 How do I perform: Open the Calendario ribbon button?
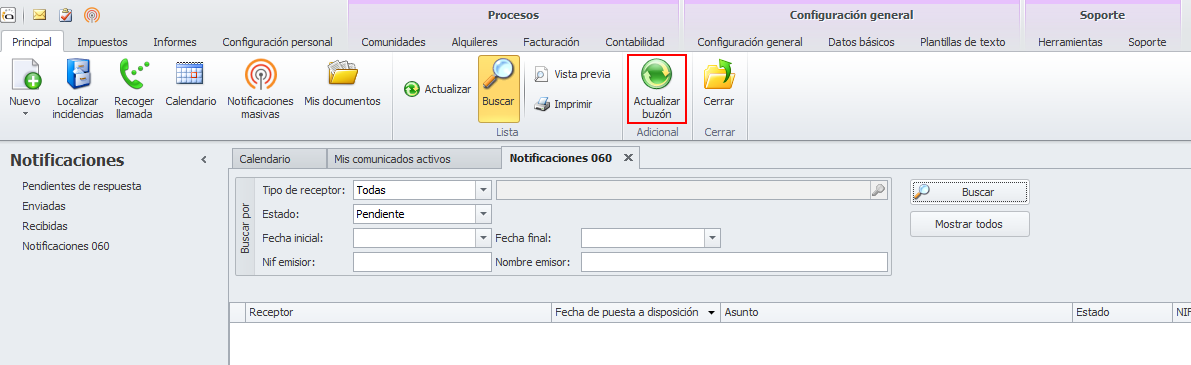191,83
